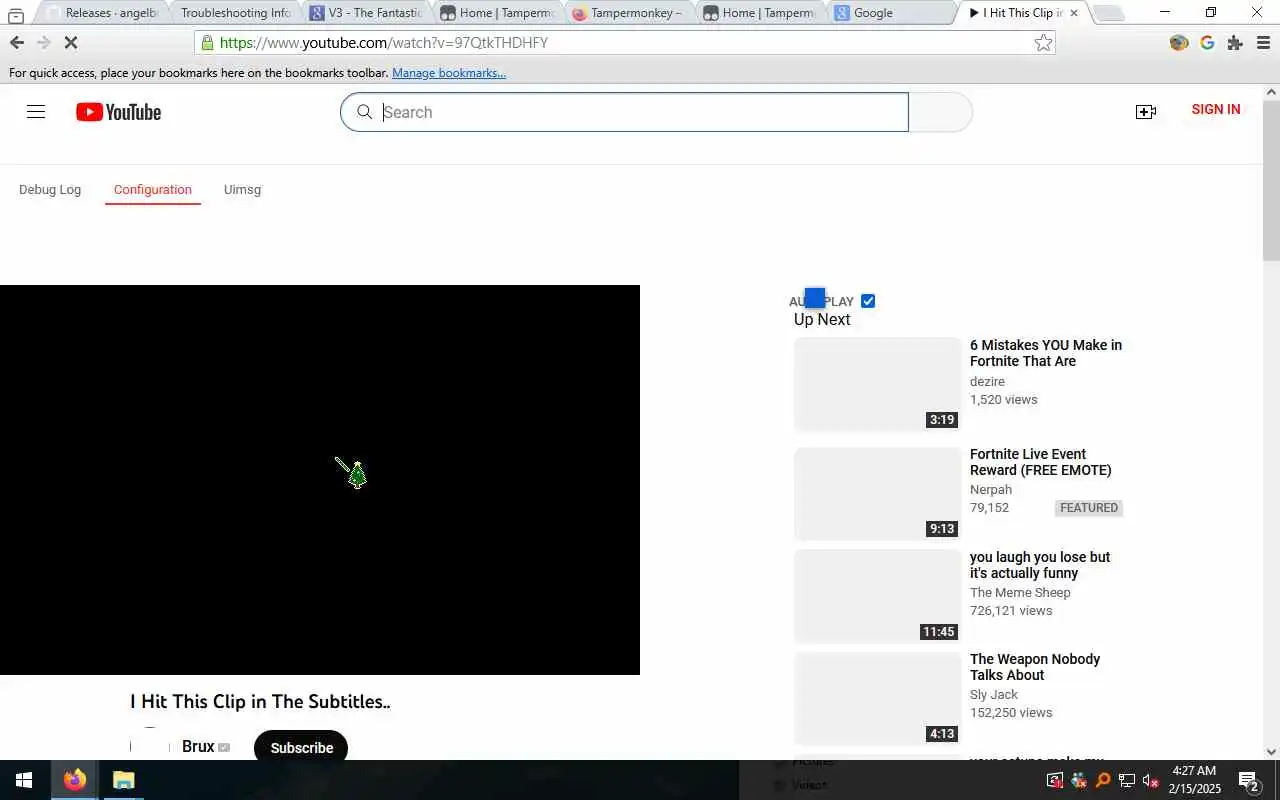This screenshot has width=1280, height=800.
Task: Open video 'The Weapon Nobody Talks About'
Action: pos(1035,667)
